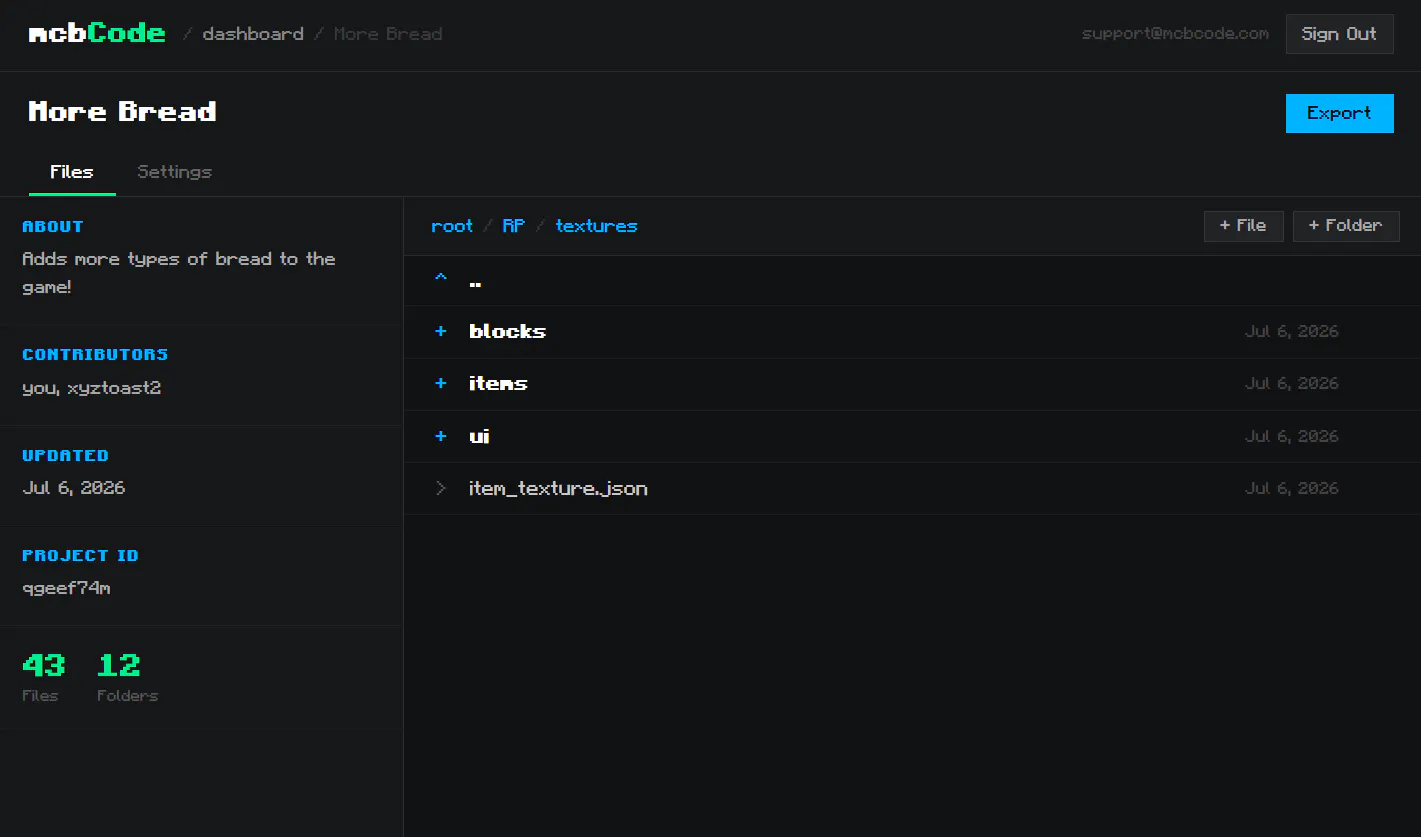Navigate to root in the path

pos(452,226)
